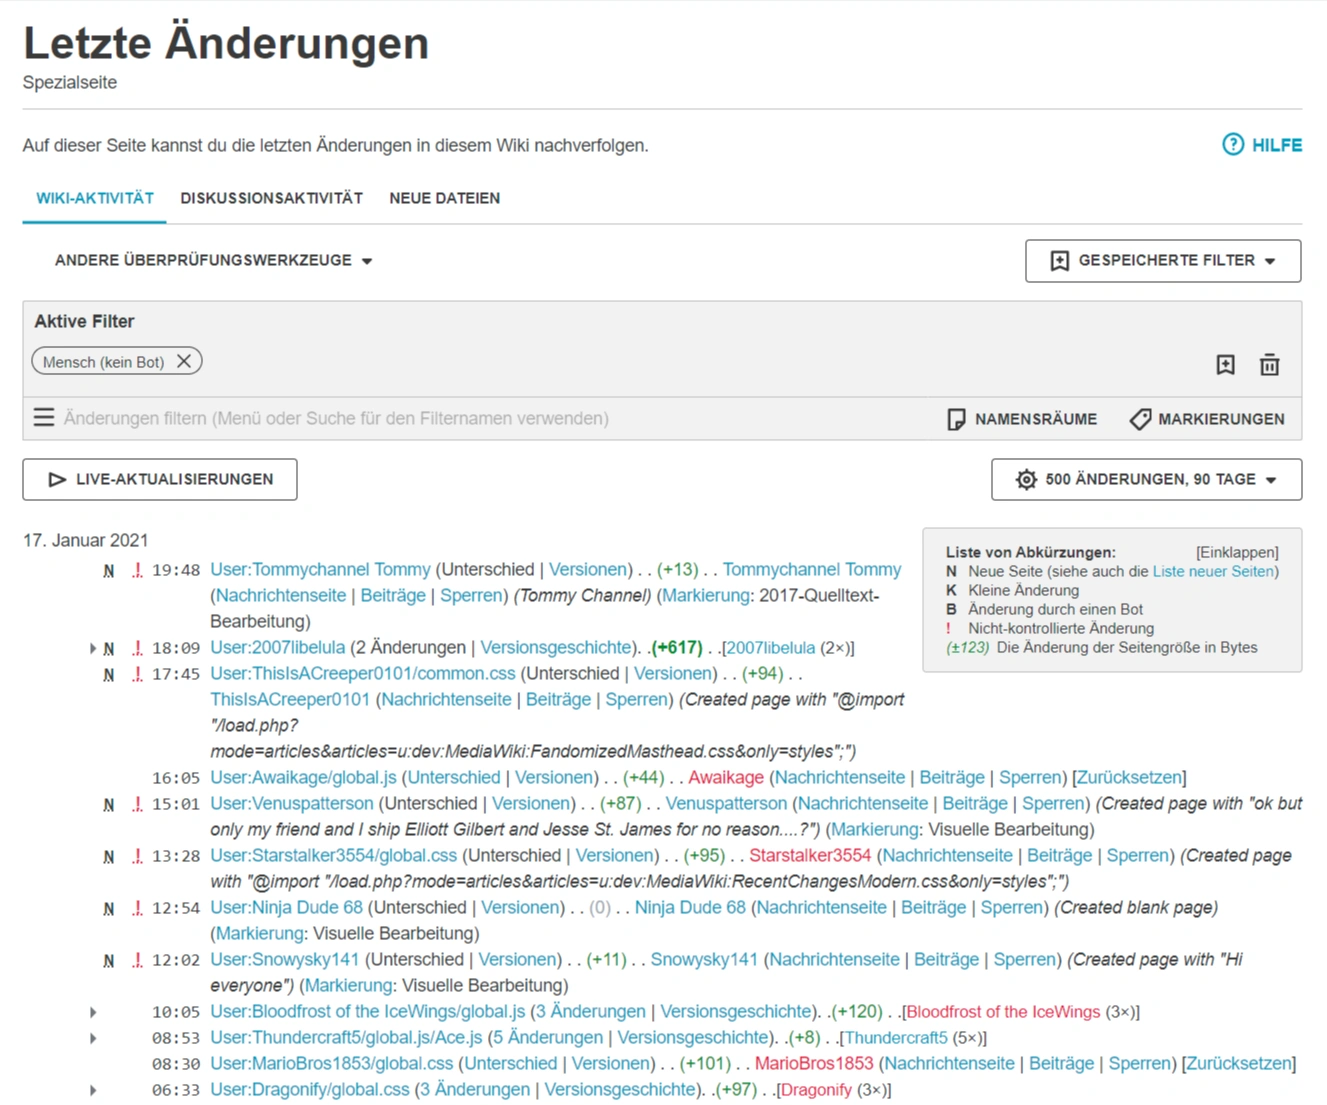Remove the 'Mensch (kein Bot)' filter chip

[184, 362]
